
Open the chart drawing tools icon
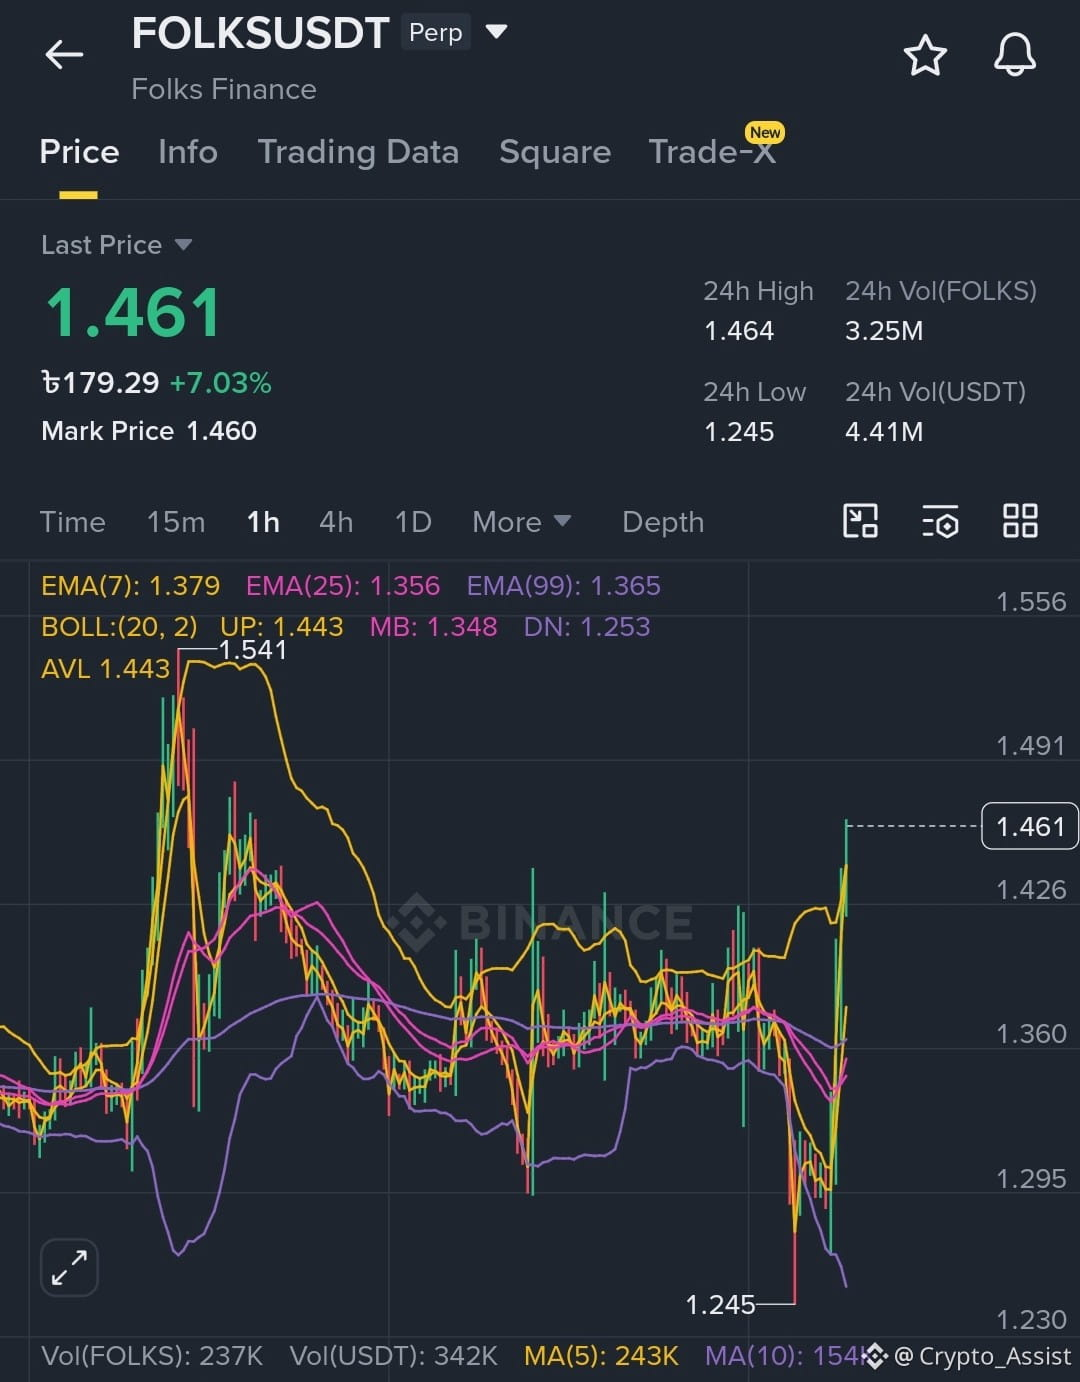860,521
